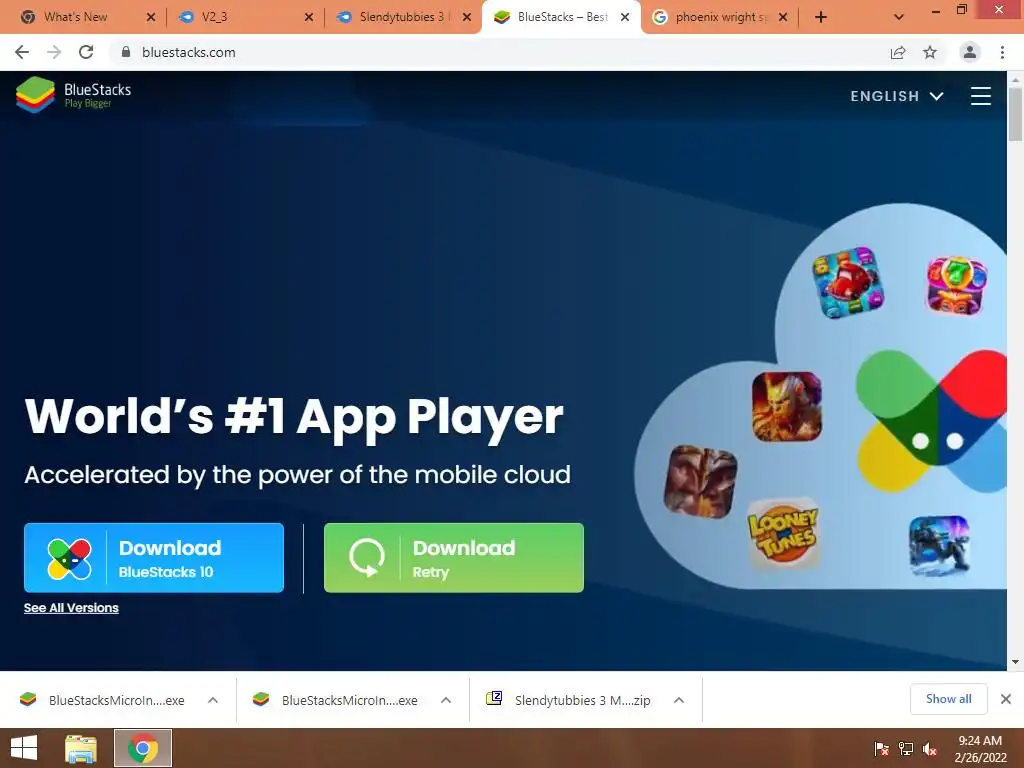1024x768 pixels.
Task: Click Show all downloads button
Action: (948, 699)
